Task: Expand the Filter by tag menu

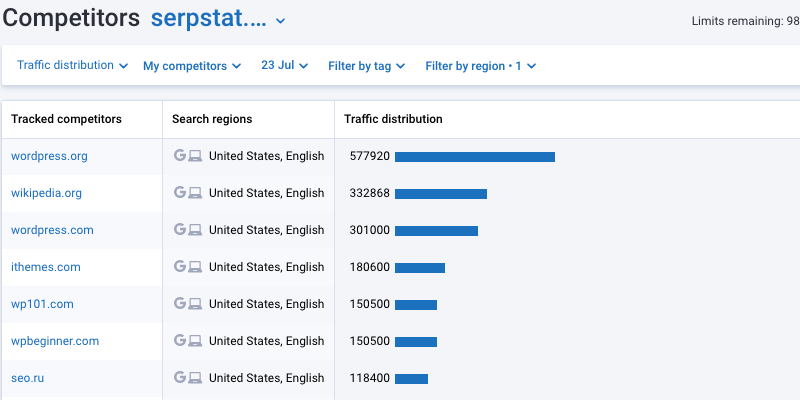Action: [x=366, y=66]
